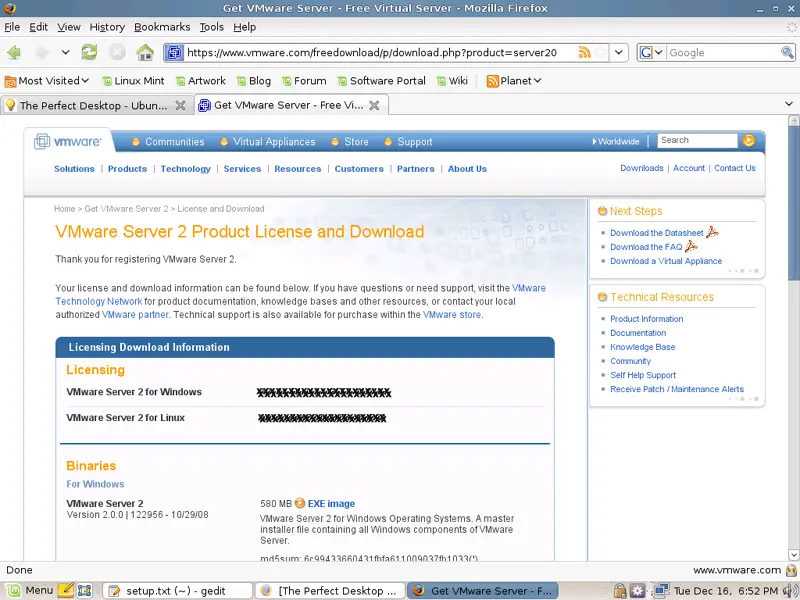Image resolution: width=800 pixels, height=600 pixels.
Task: Click the orange arrow icon before EXE image
Action: tap(299, 503)
